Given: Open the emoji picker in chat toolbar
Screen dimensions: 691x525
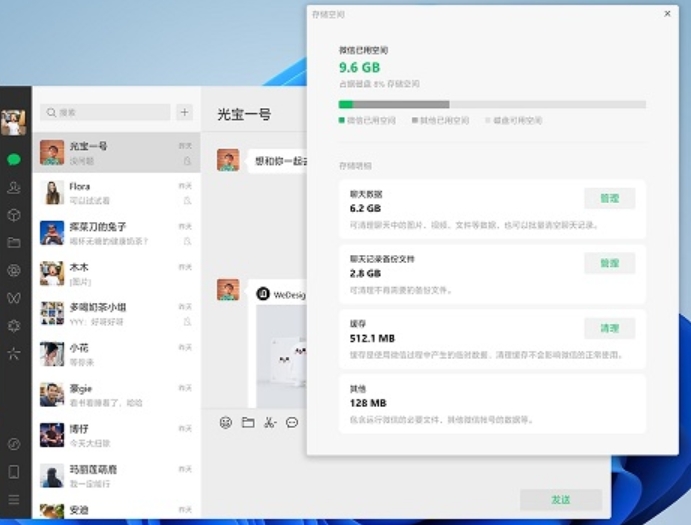Looking at the screenshot, I should [x=226, y=422].
